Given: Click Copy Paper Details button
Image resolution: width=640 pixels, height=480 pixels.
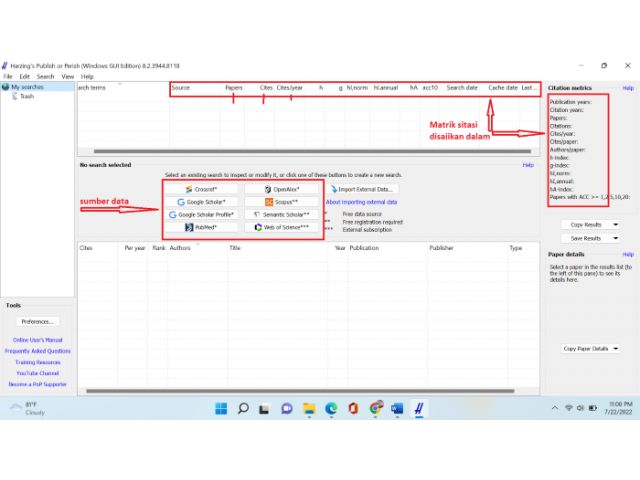Looking at the screenshot, I should 586,349.
